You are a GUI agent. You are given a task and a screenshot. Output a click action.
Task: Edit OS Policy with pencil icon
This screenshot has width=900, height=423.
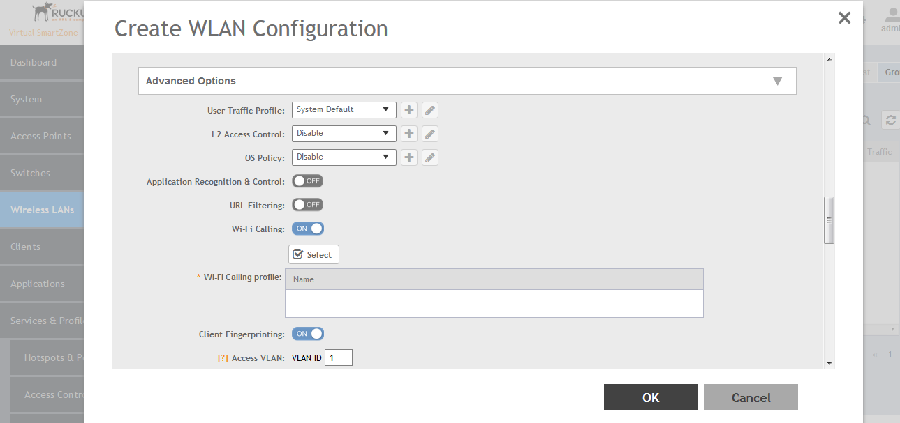pyautogui.click(x=429, y=157)
